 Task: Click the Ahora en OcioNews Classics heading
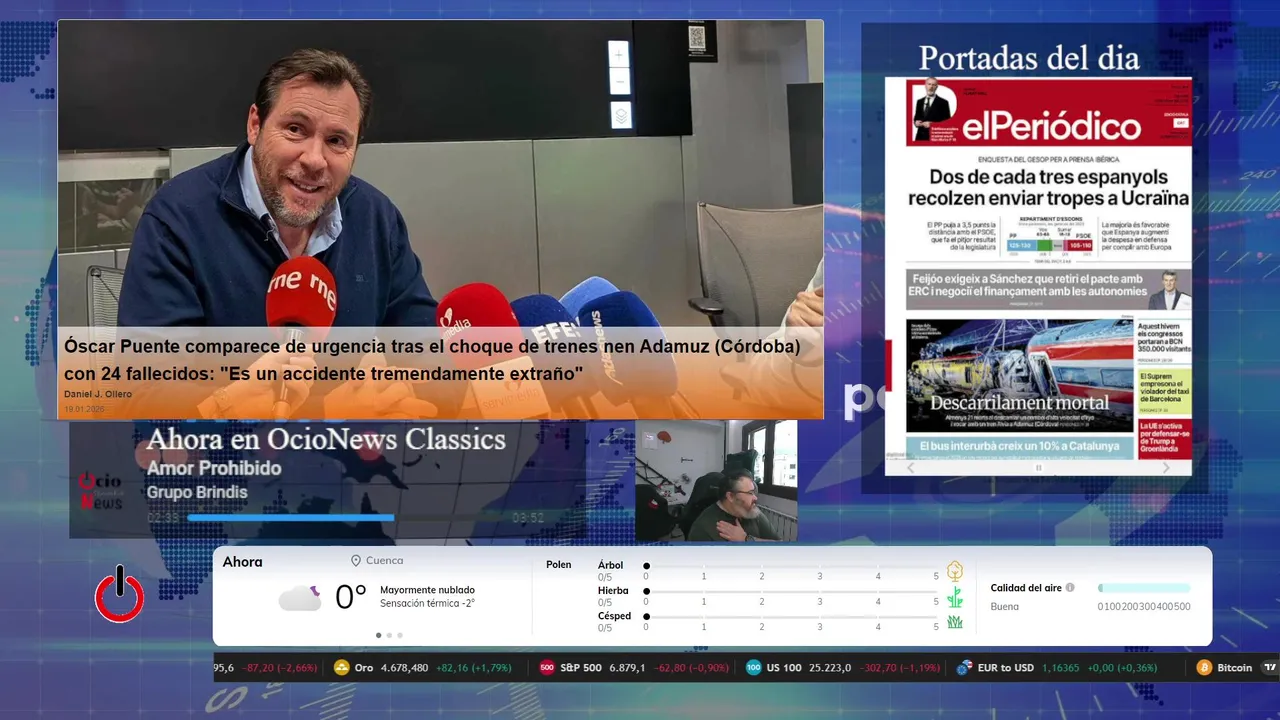[x=326, y=439]
